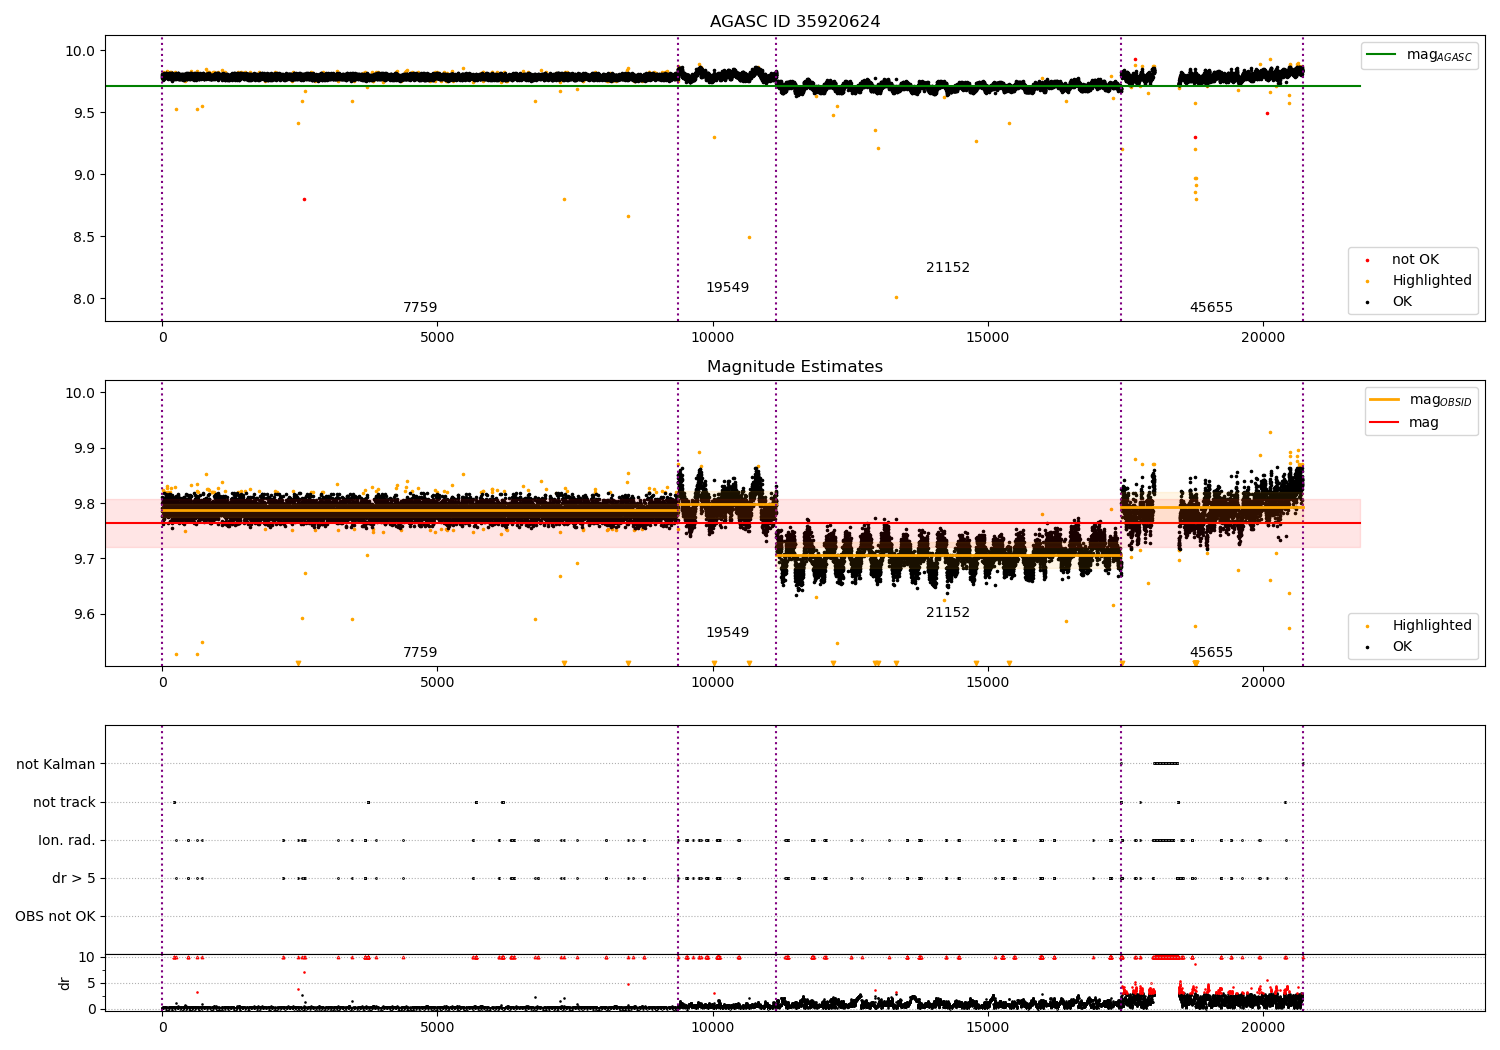Viewport: 1500px width, 1050px height.
Task: Click the "not OK" legend entry
Action: (x=1415, y=260)
